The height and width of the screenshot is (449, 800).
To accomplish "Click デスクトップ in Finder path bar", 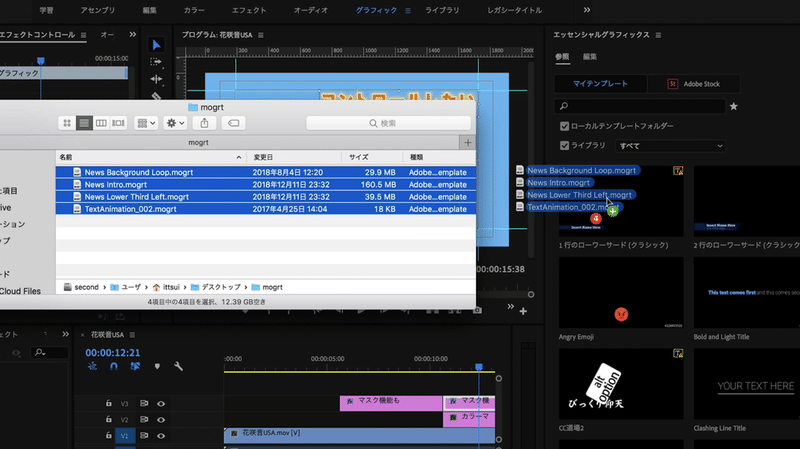I will point(216,287).
